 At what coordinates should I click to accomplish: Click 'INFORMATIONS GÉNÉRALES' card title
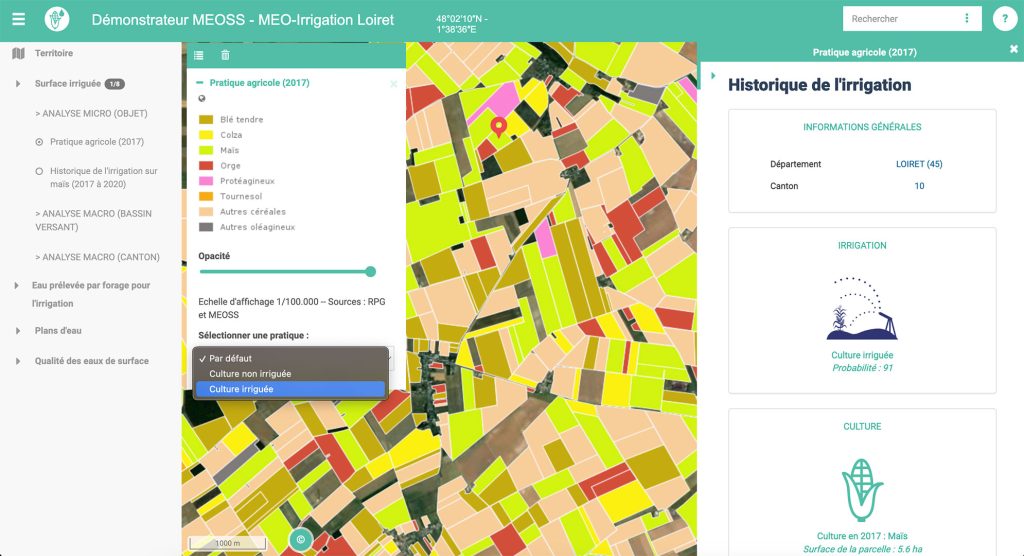tap(862, 127)
